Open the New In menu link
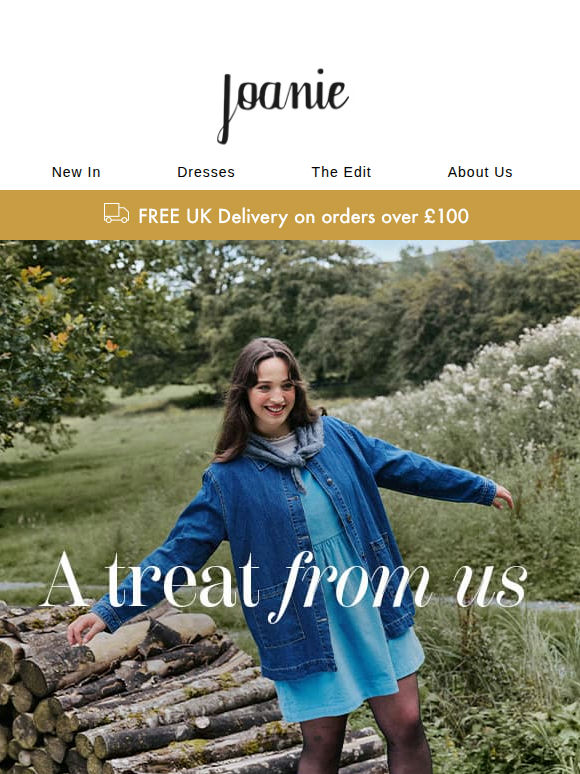 76,172
